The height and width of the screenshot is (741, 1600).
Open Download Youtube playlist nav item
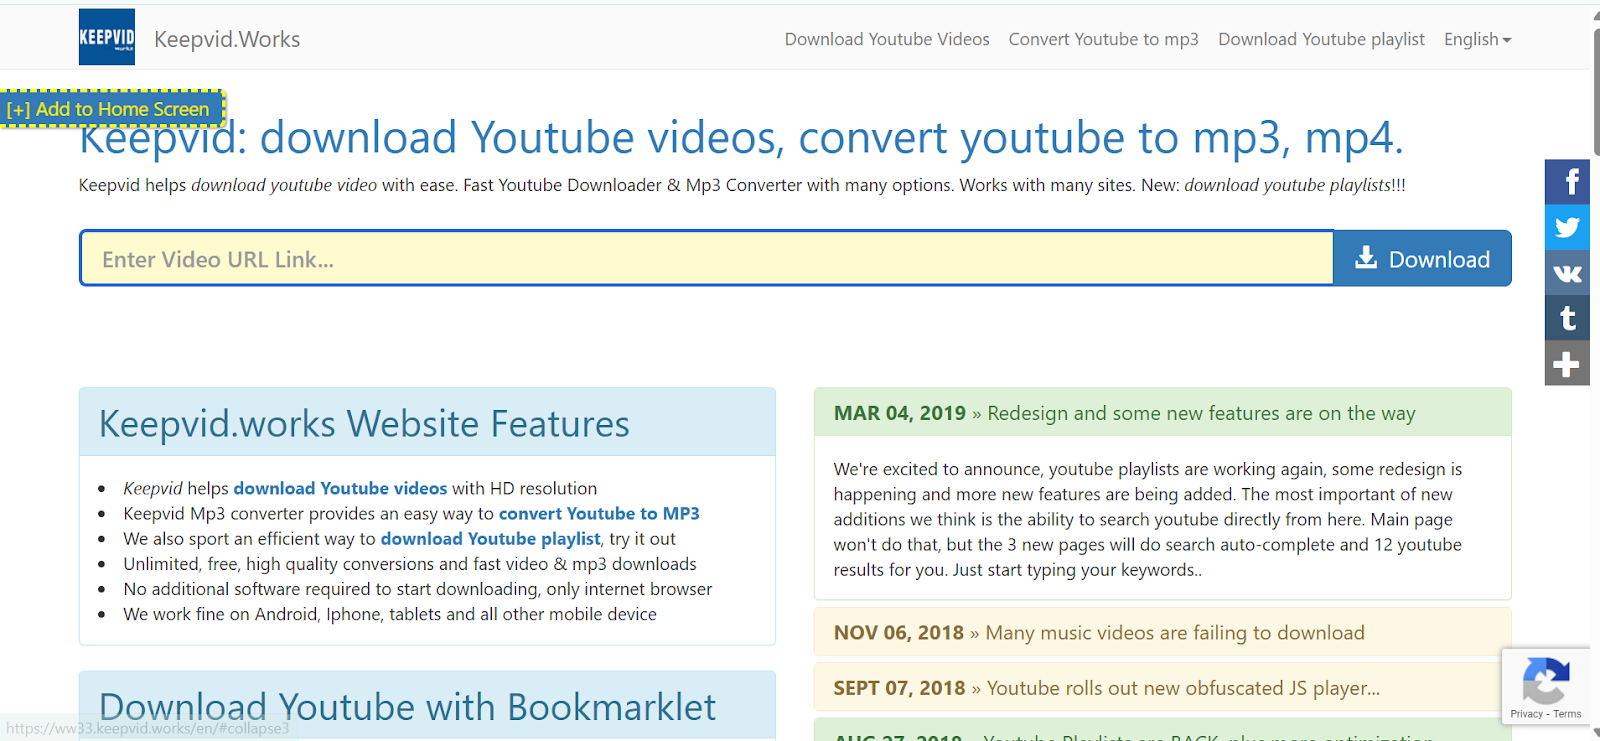tap(1321, 39)
